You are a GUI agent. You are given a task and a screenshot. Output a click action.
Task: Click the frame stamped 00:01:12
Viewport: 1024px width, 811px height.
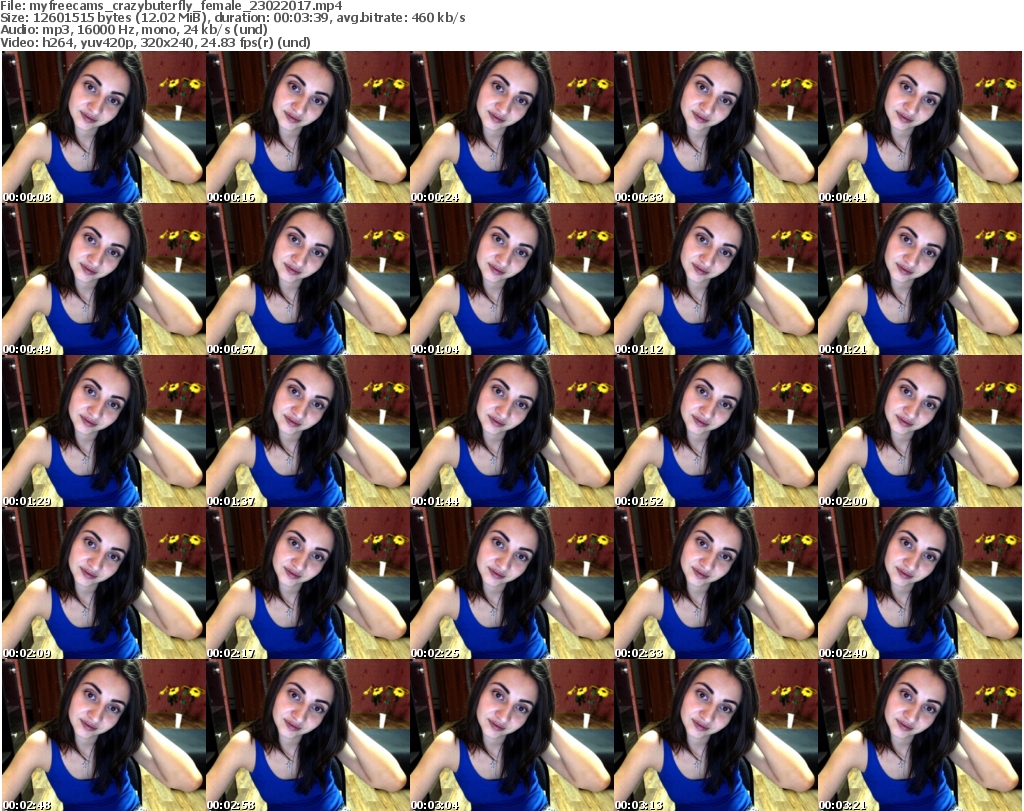(716, 279)
